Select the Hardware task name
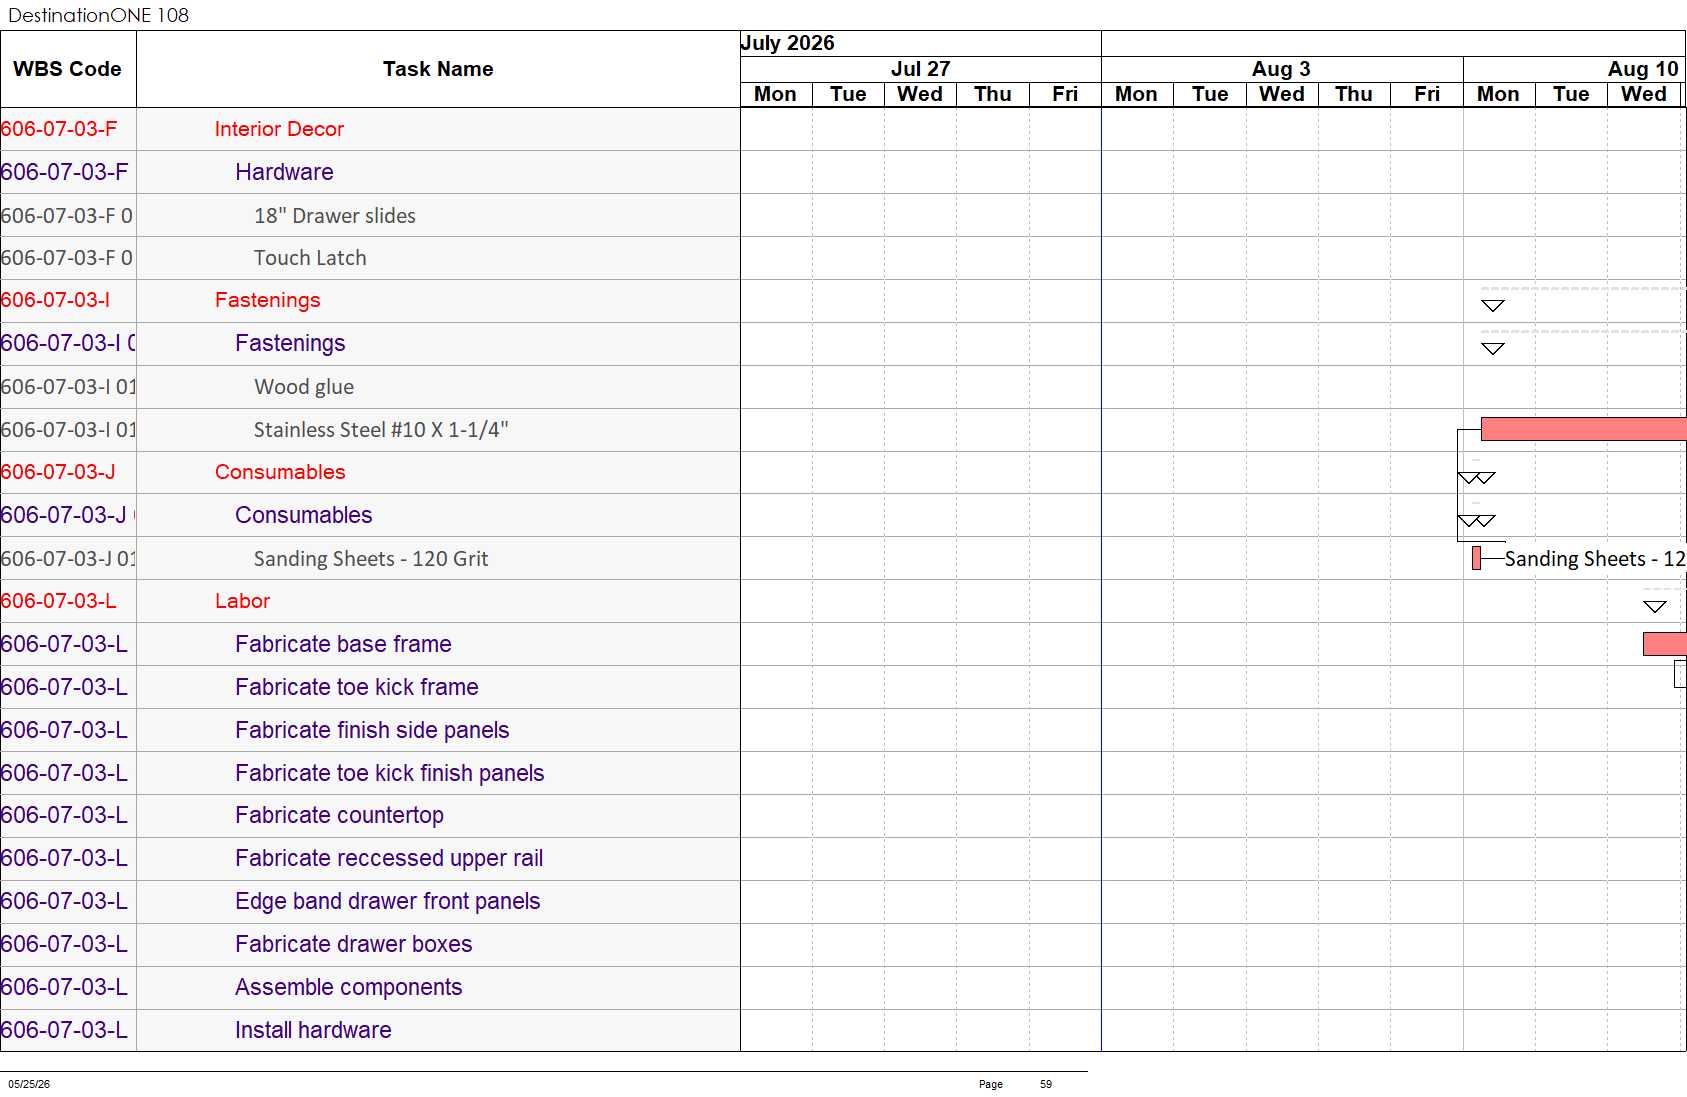The width and height of the screenshot is (1687, 1097). pyautogui.click(x=284, y=172)
